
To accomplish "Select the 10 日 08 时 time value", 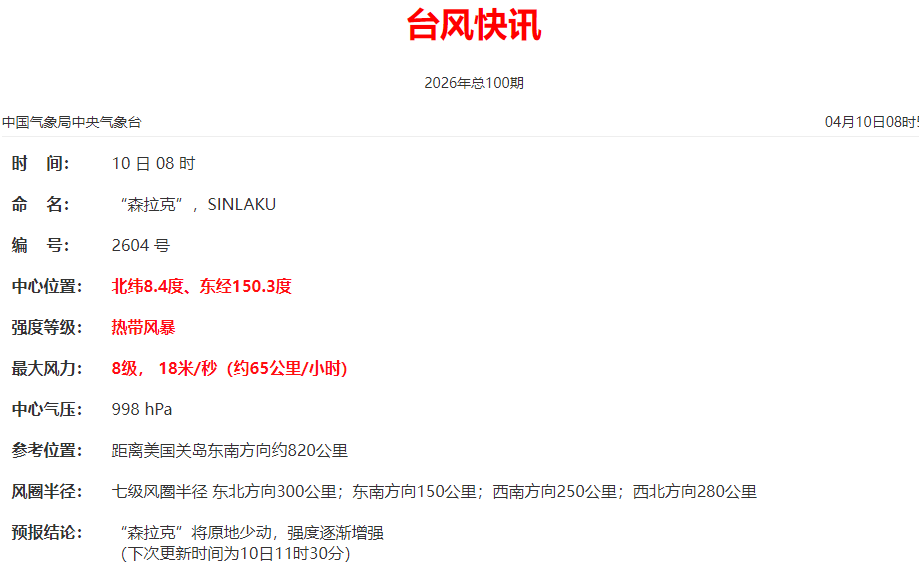I will pyautogui.click(x=153, y=163).
